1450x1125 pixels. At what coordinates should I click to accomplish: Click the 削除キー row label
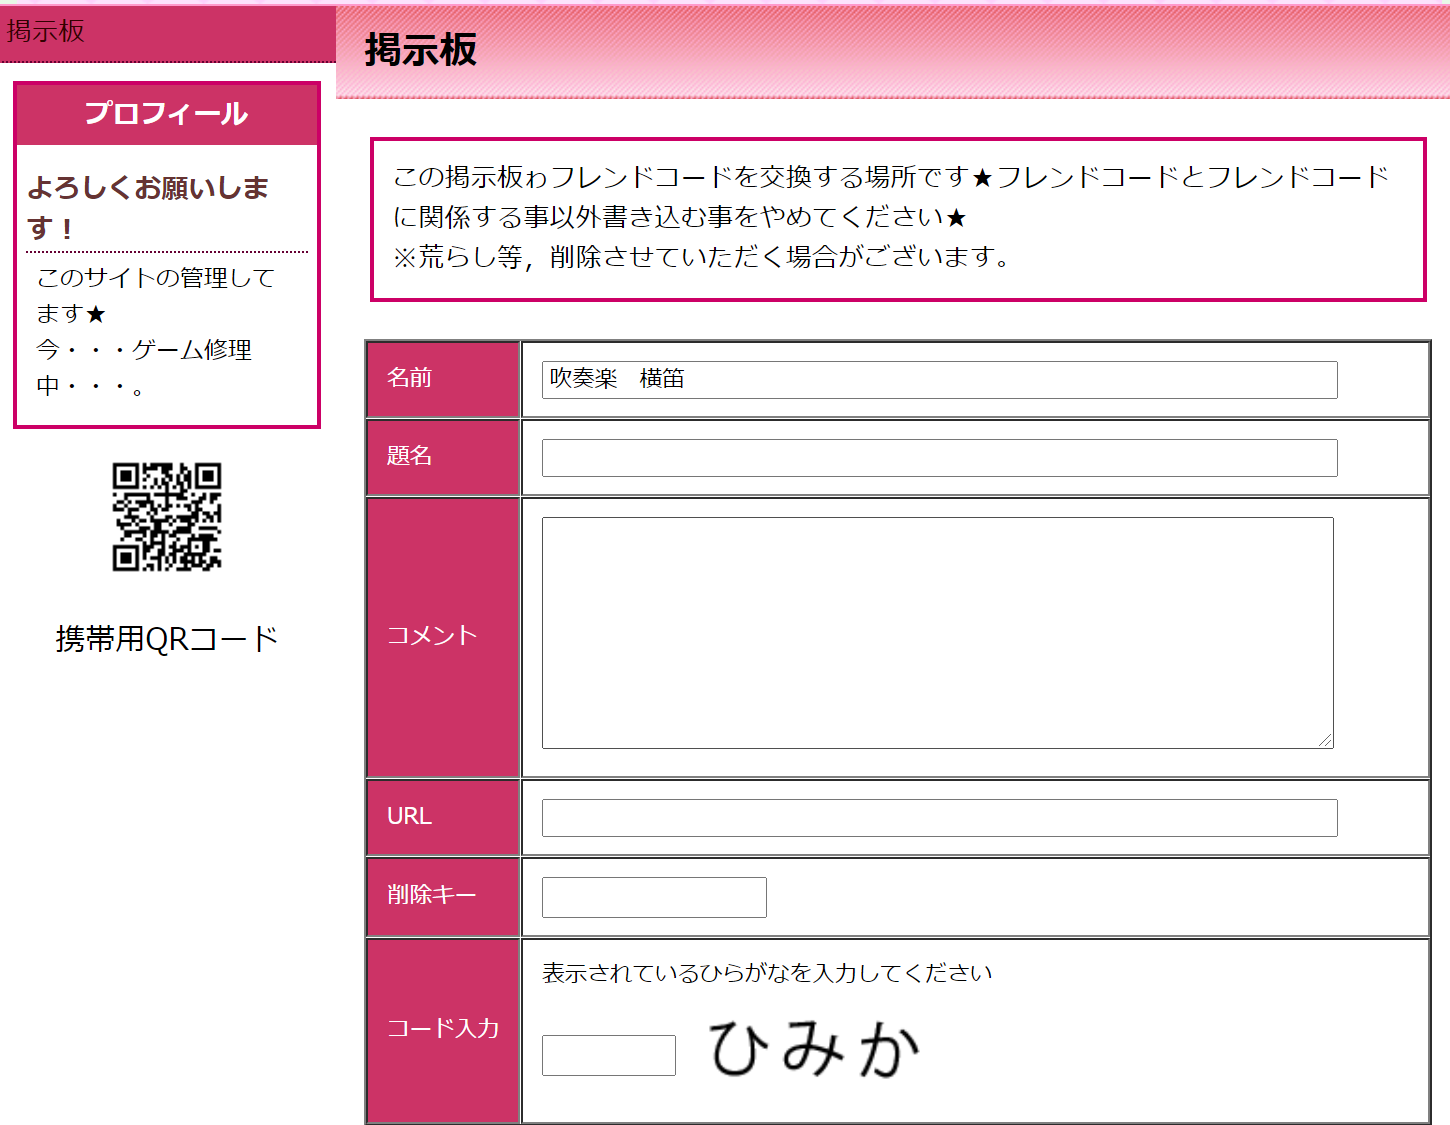tap(432, 895)
